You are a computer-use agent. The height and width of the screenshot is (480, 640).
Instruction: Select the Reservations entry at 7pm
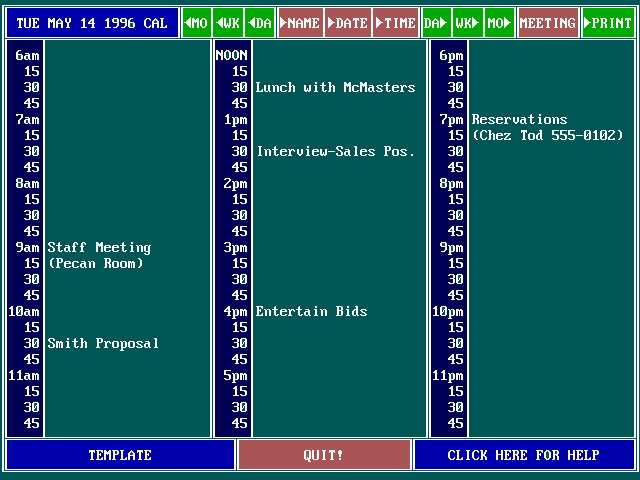[519, 120]
